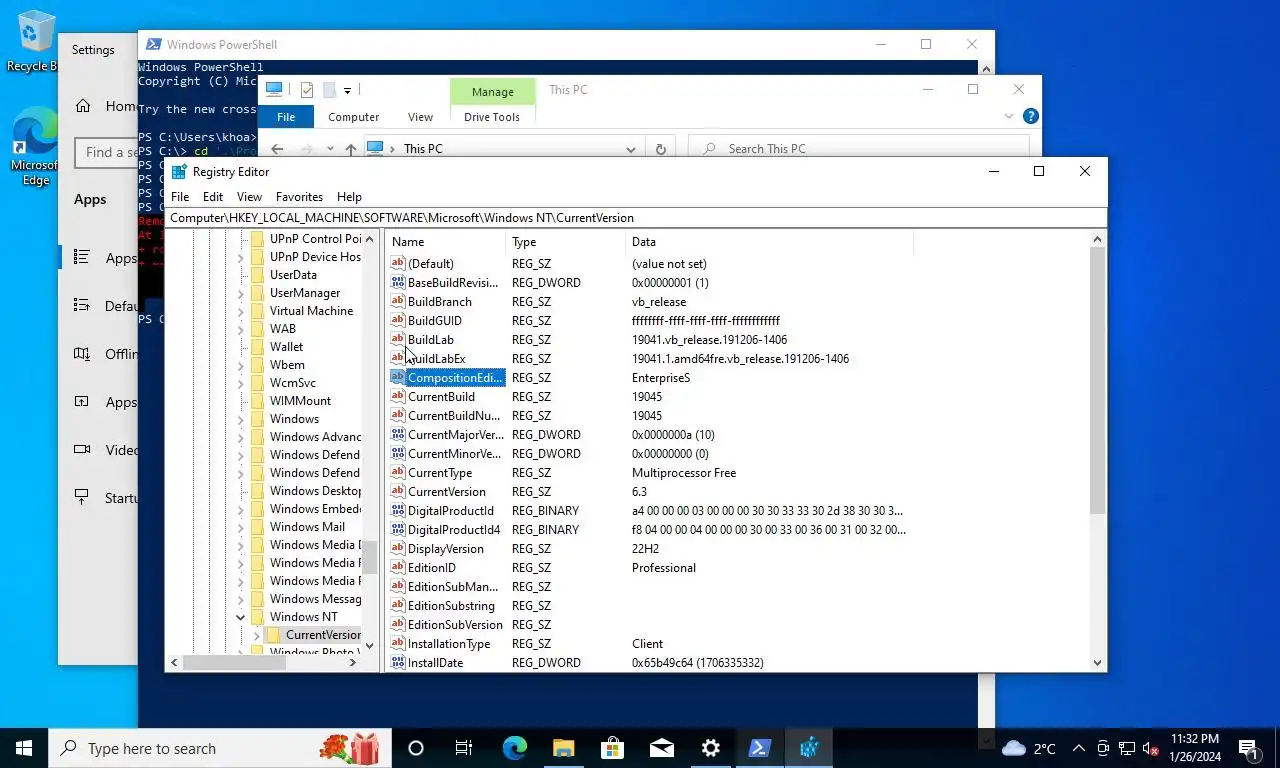The width and height of the screenshot is (1280, 768).
Task: Select the BuildGUID string icon
Action: tap(398, 321)
